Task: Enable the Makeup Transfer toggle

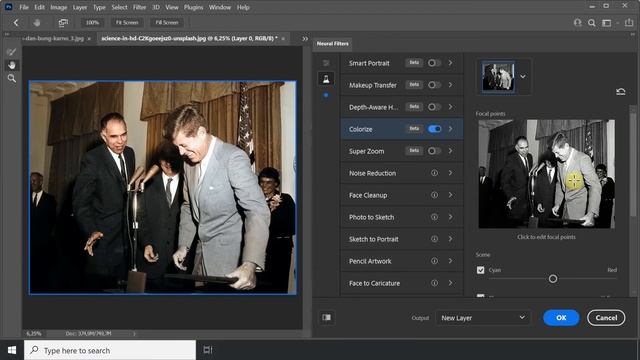Action: (x=434, y=85)
